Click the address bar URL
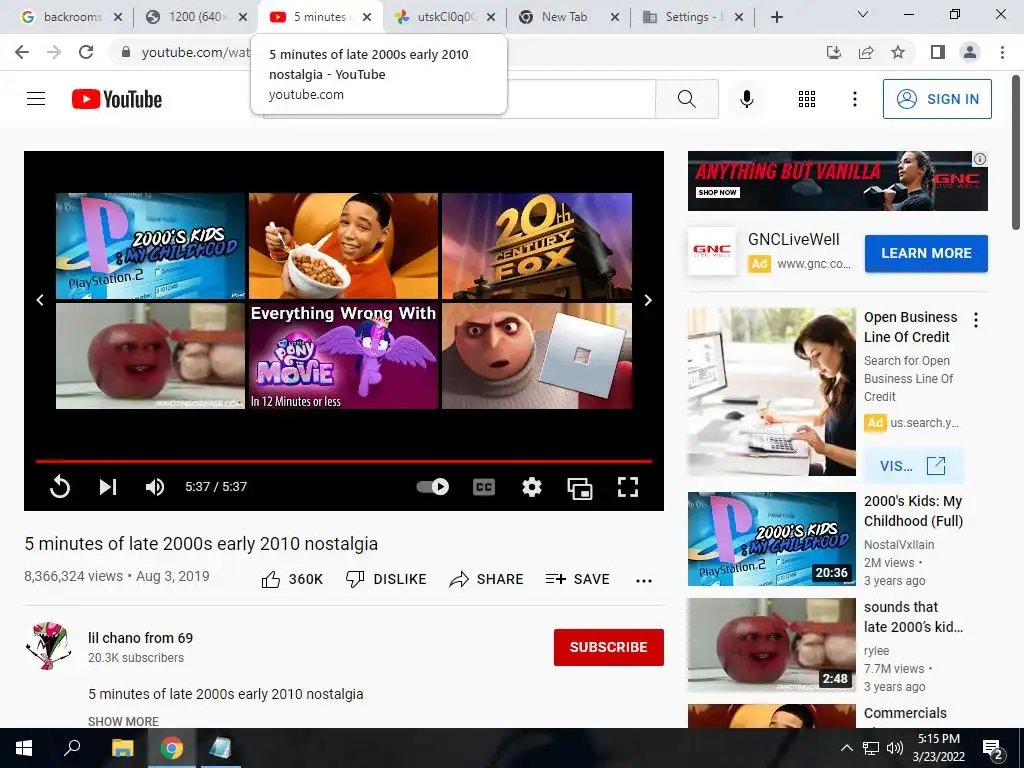1024x768 pixels. point(195,52)
